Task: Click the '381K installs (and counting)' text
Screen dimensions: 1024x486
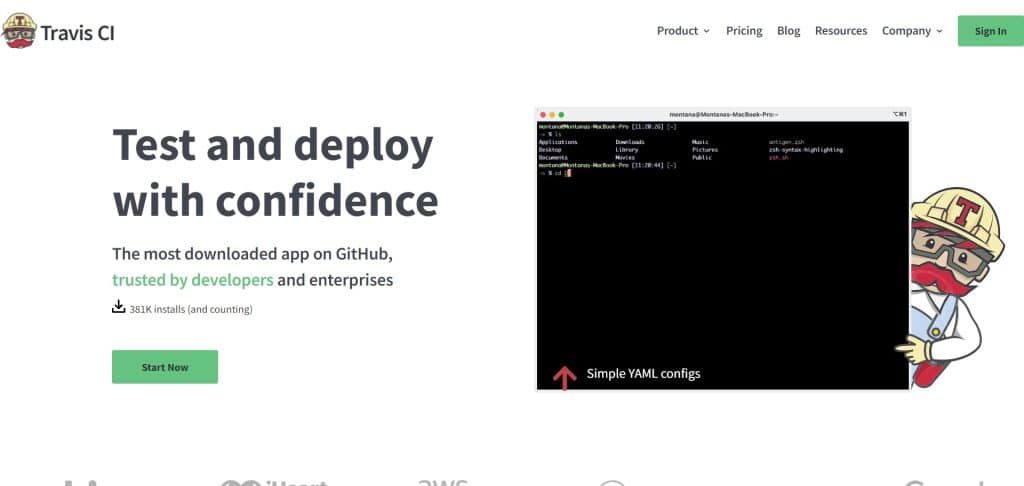Action: pos(191,309)
